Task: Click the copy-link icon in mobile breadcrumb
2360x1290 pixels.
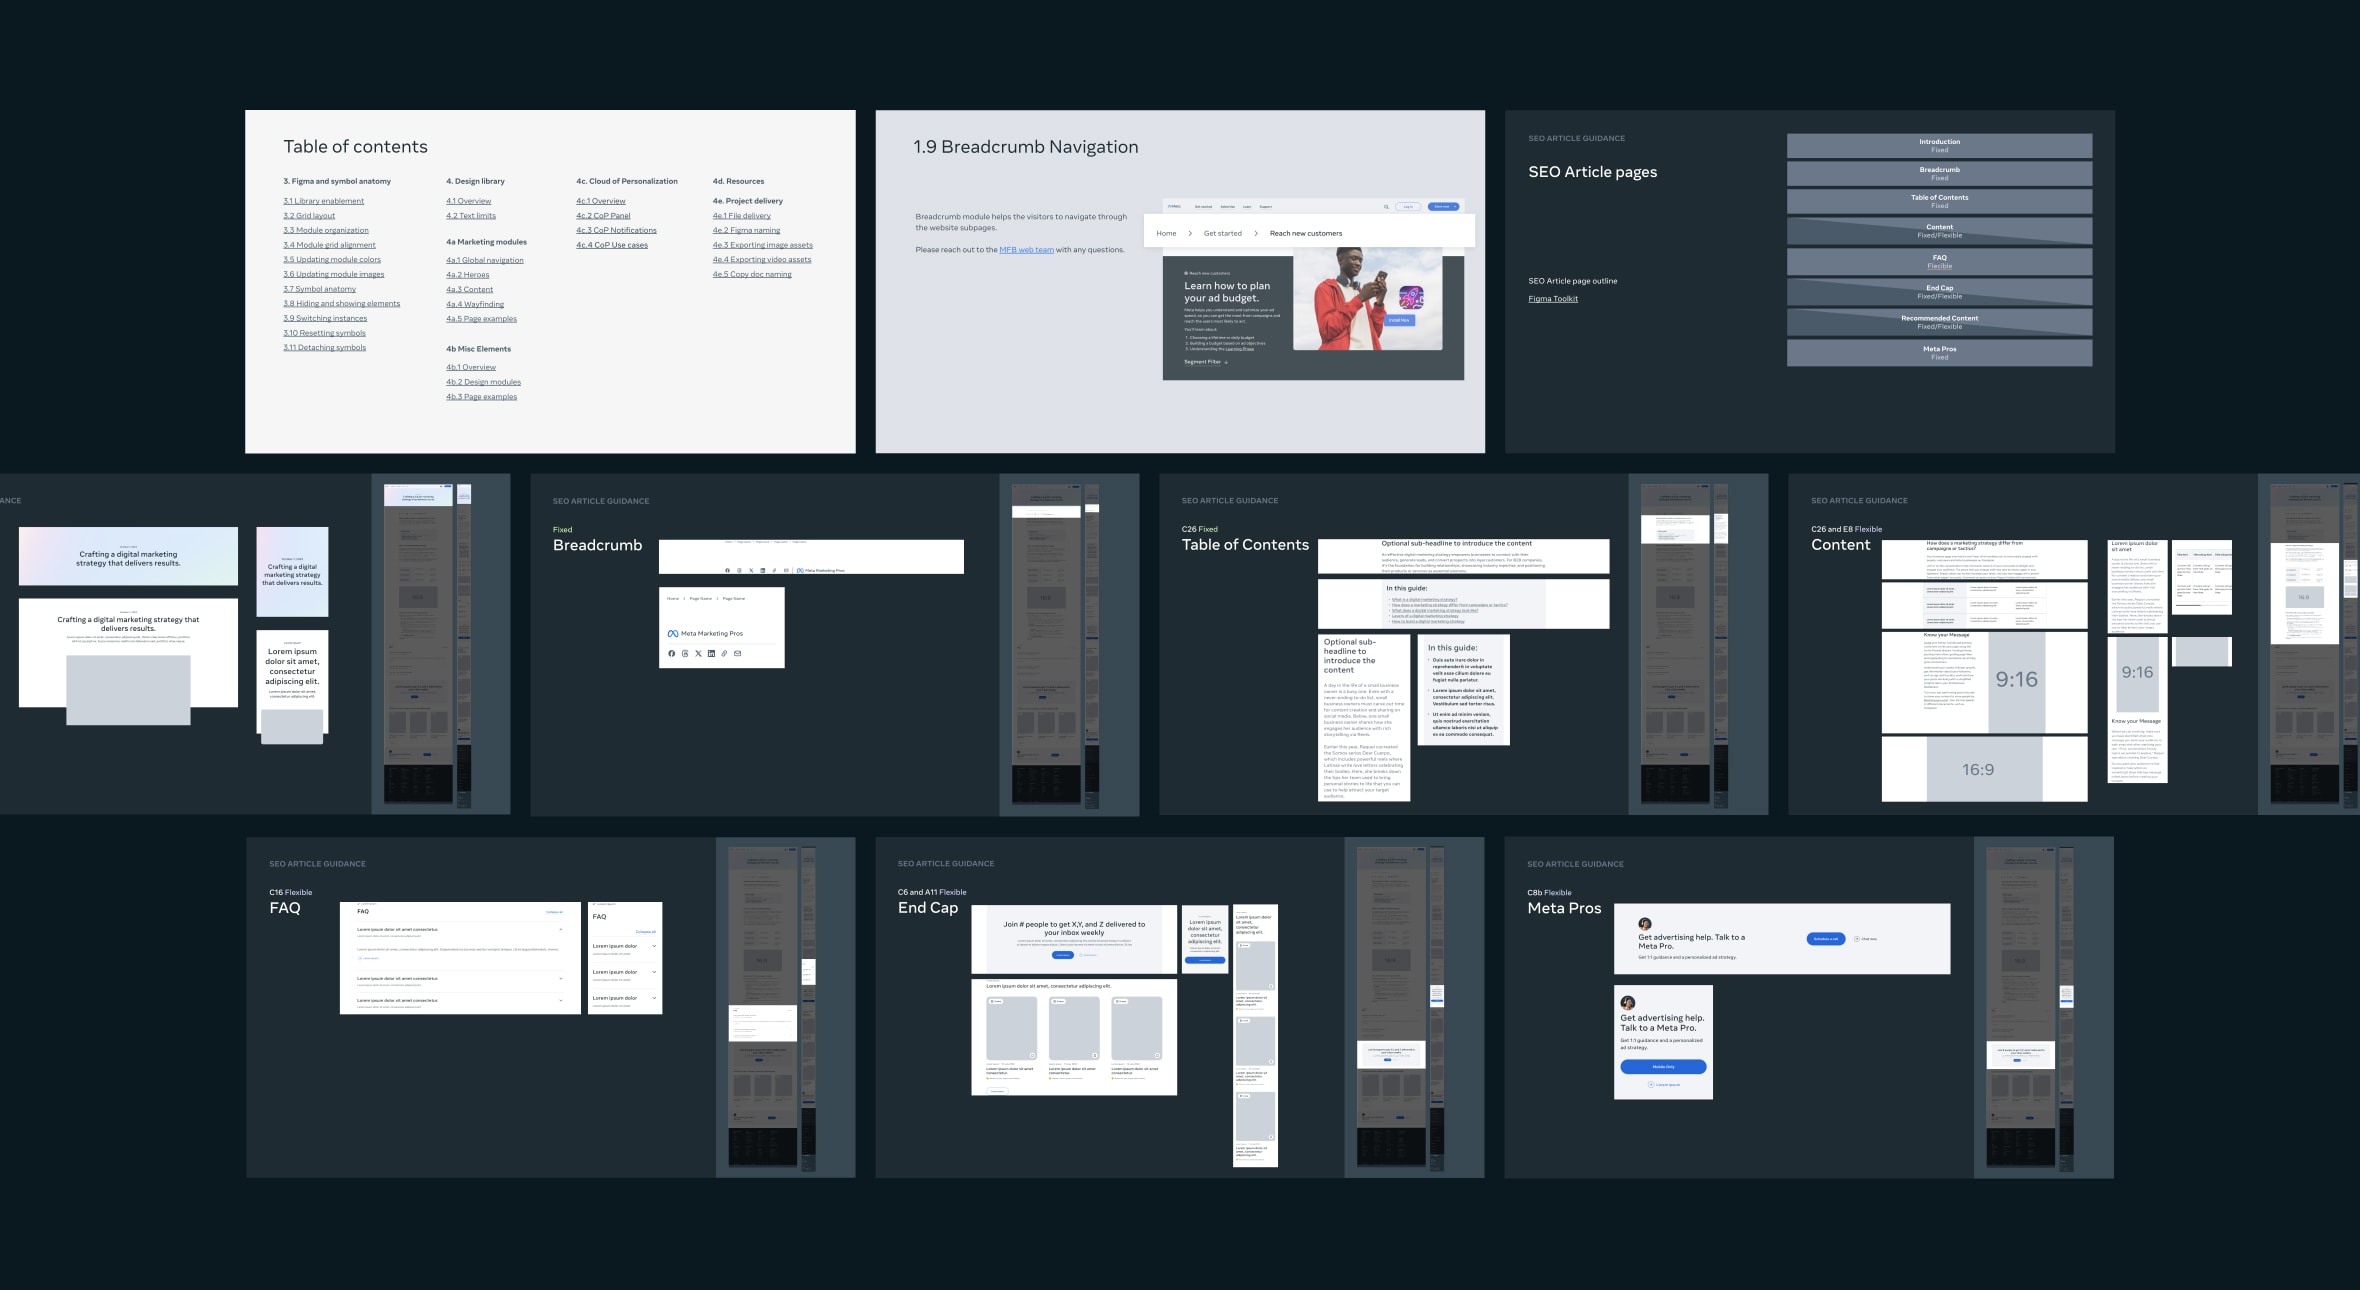Action: click(x=724, y=653)
